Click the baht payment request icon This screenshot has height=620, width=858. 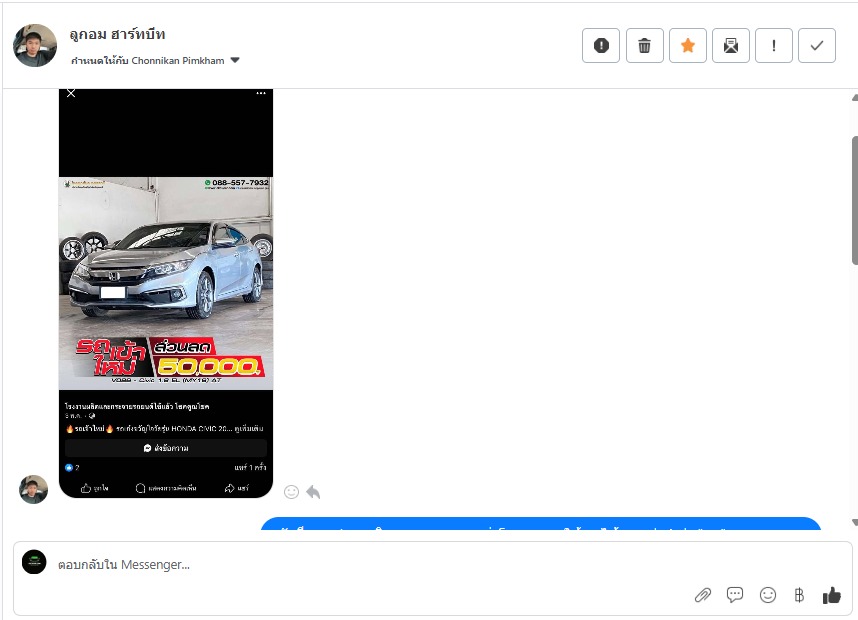[799, 595]
